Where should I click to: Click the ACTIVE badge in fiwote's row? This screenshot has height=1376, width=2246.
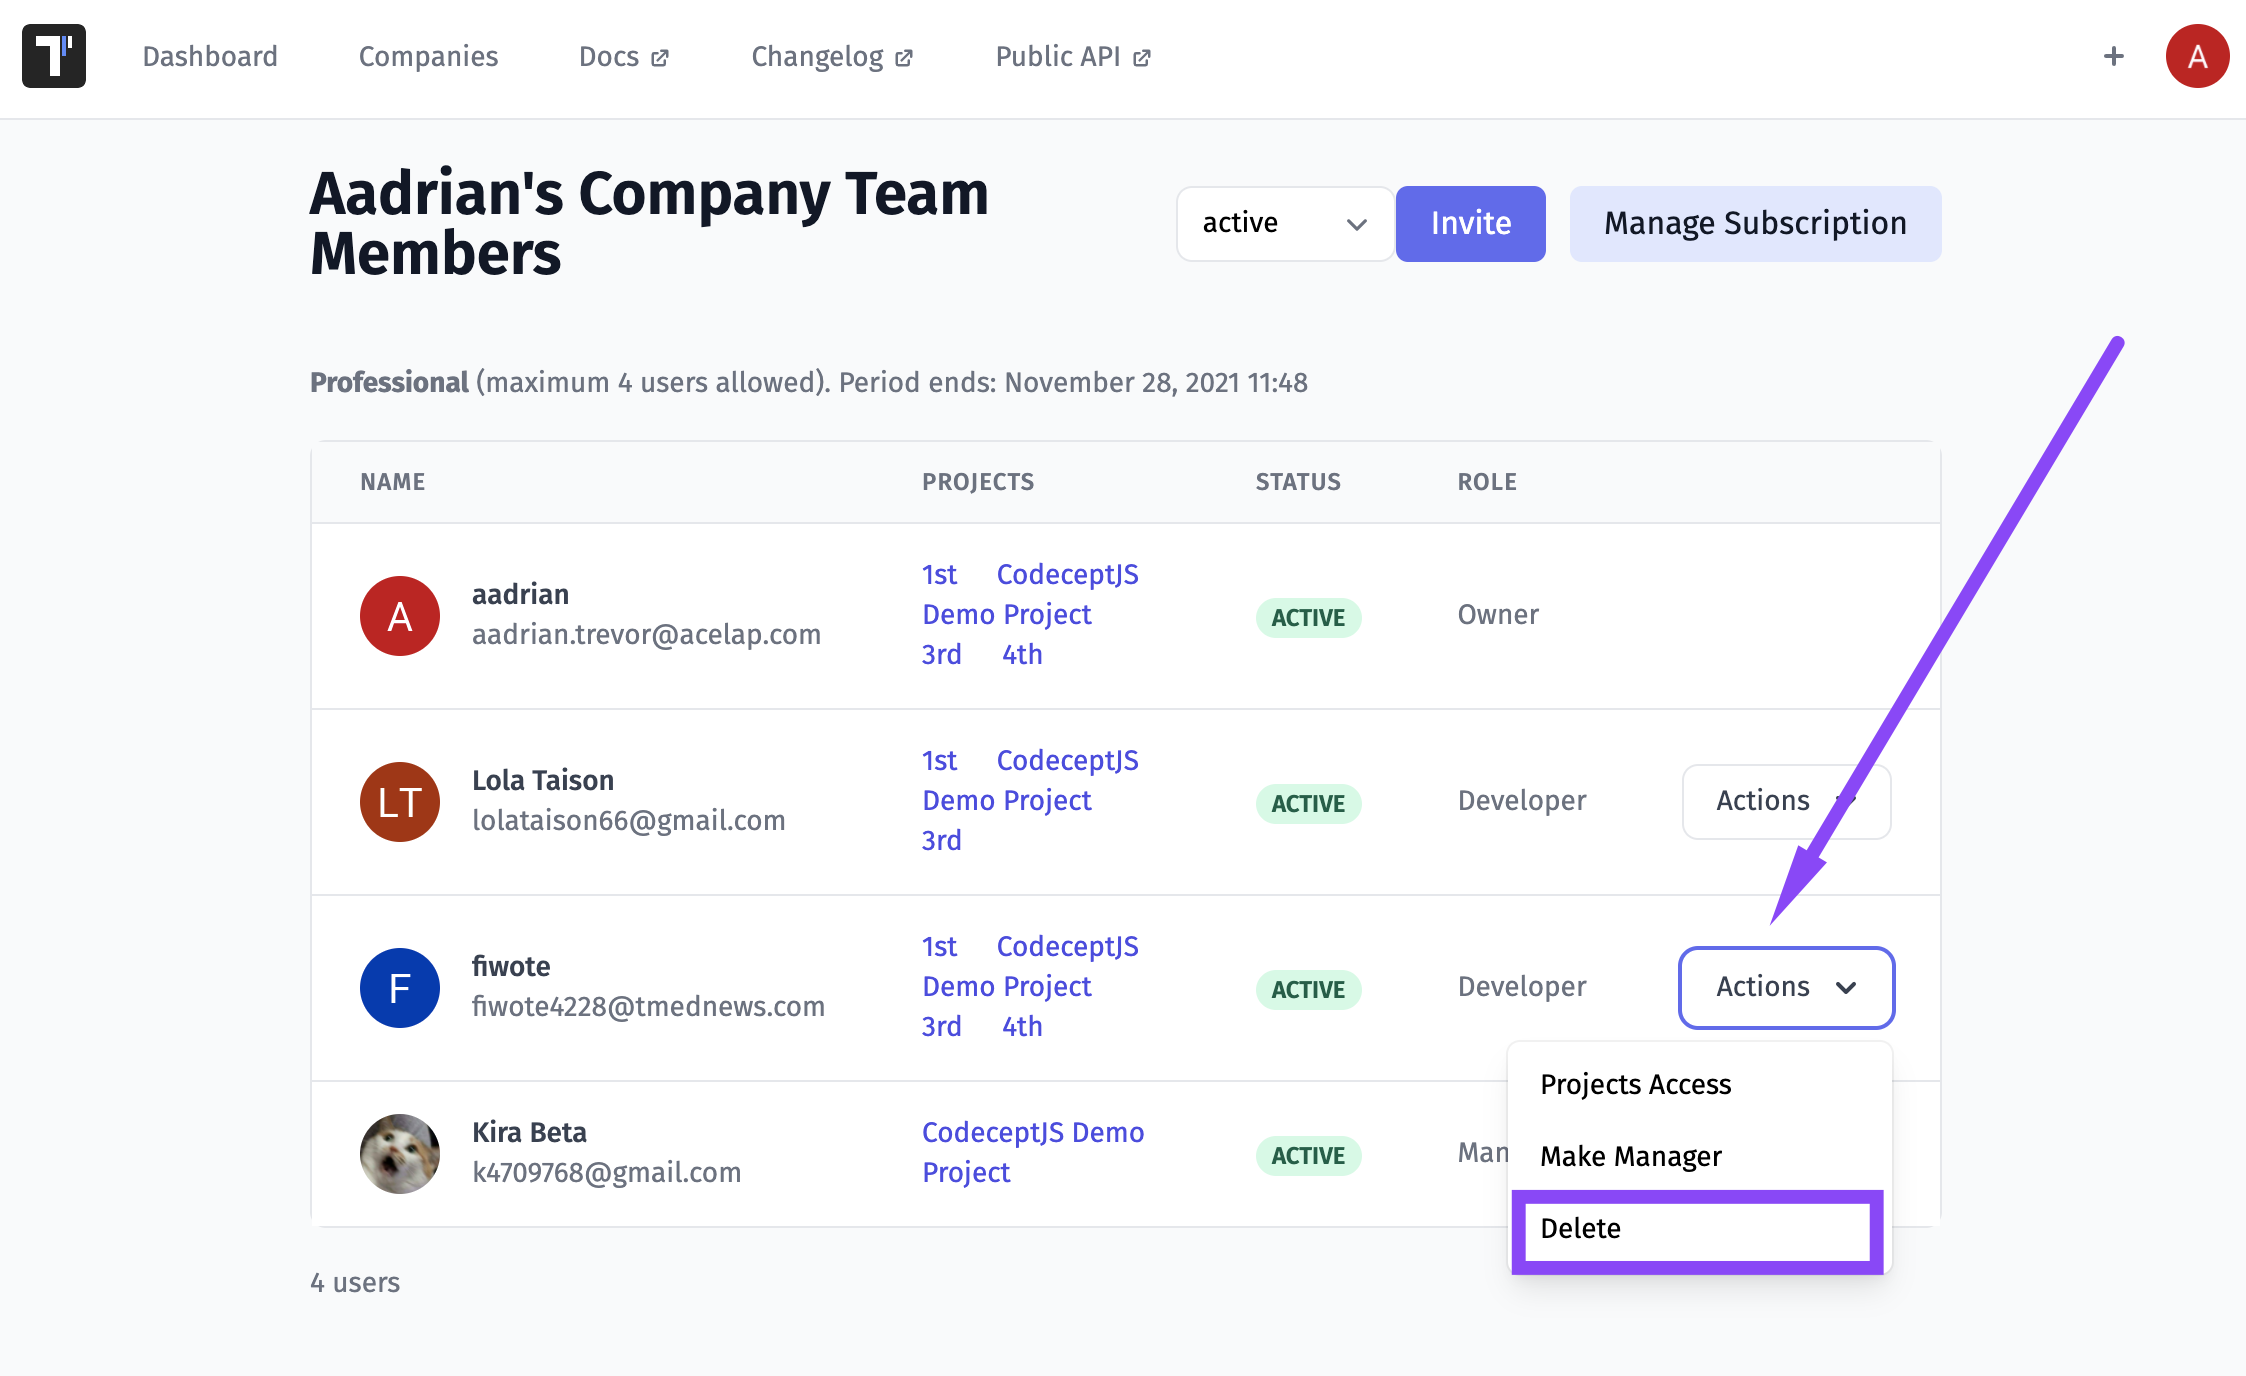point(1308,989)
